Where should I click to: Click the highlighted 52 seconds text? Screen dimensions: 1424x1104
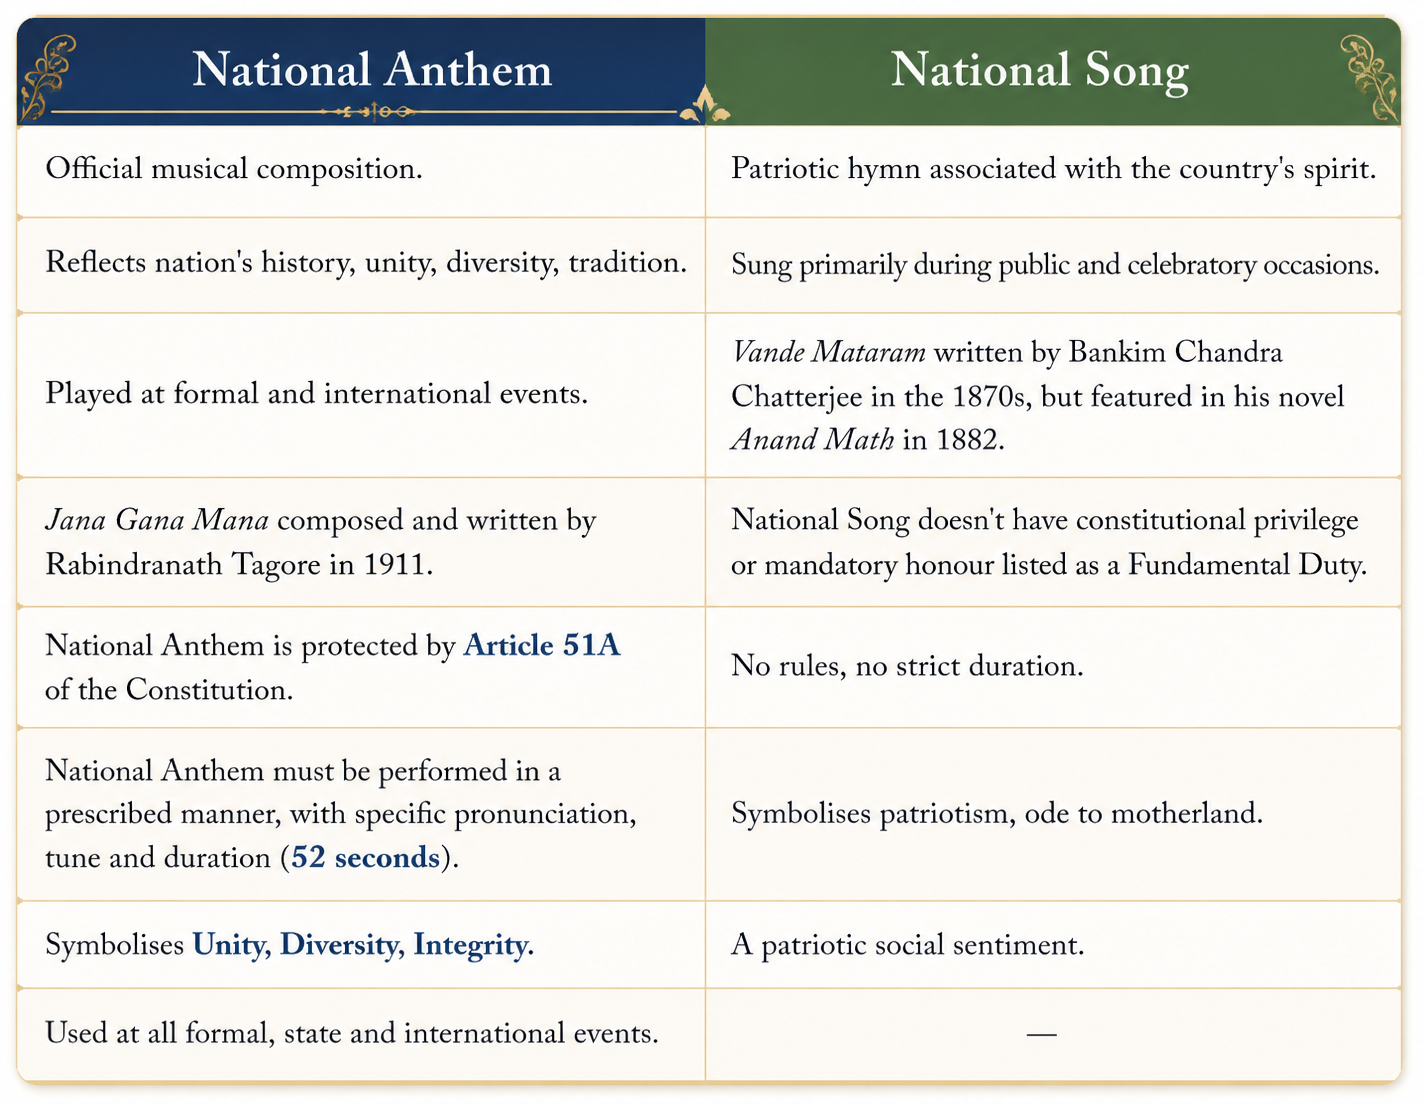[x=365, y=858]
